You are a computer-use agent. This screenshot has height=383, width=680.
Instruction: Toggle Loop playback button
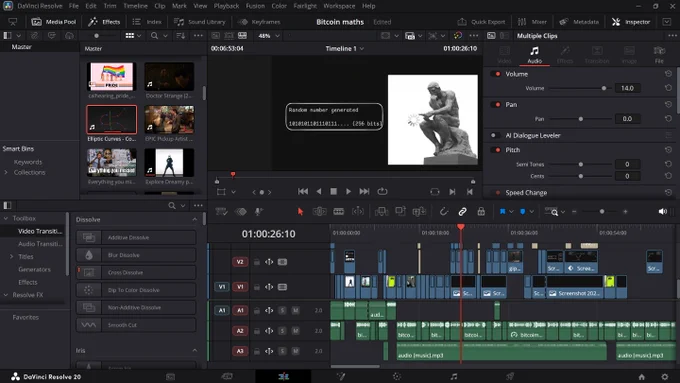[382, 191]
